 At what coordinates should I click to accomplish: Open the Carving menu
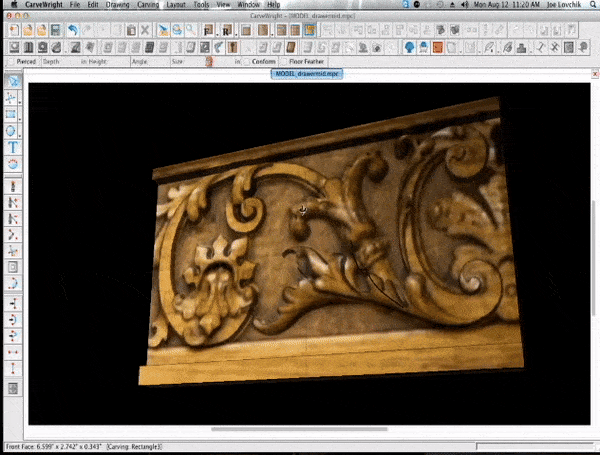coord(148,5)
